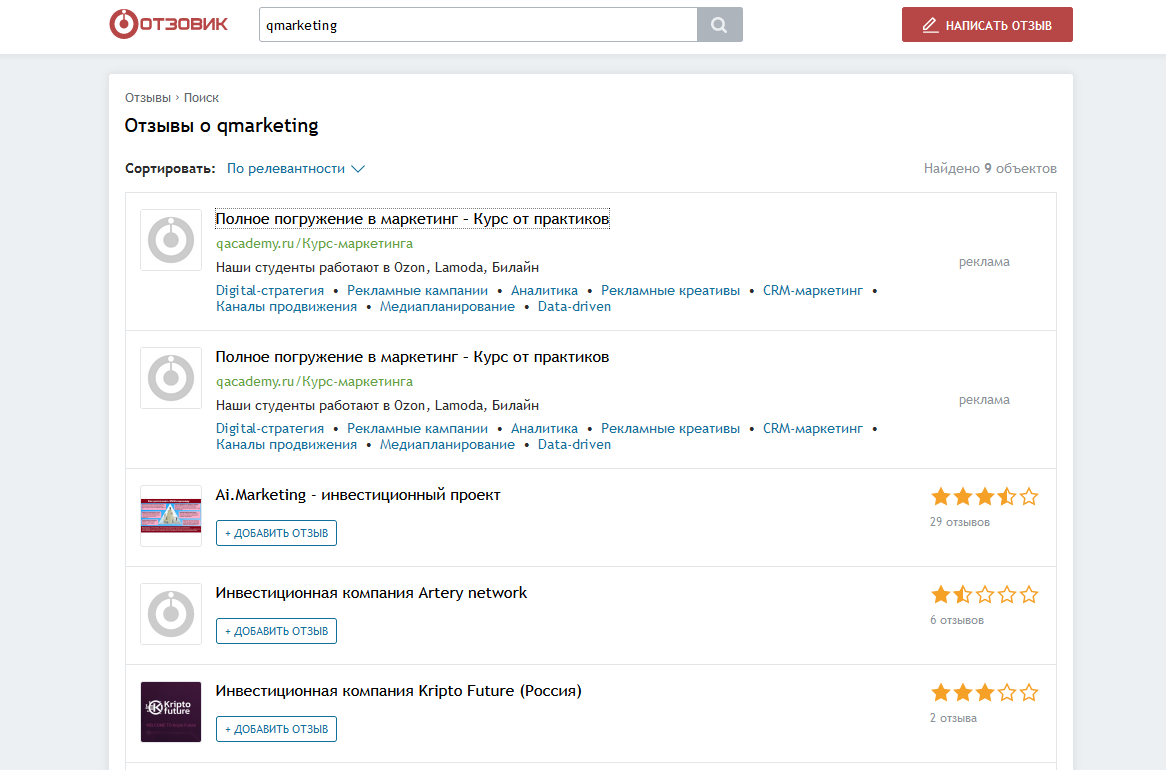
Task: Open the Kripto Future logo thumbnail
Action: click(171, 712)
